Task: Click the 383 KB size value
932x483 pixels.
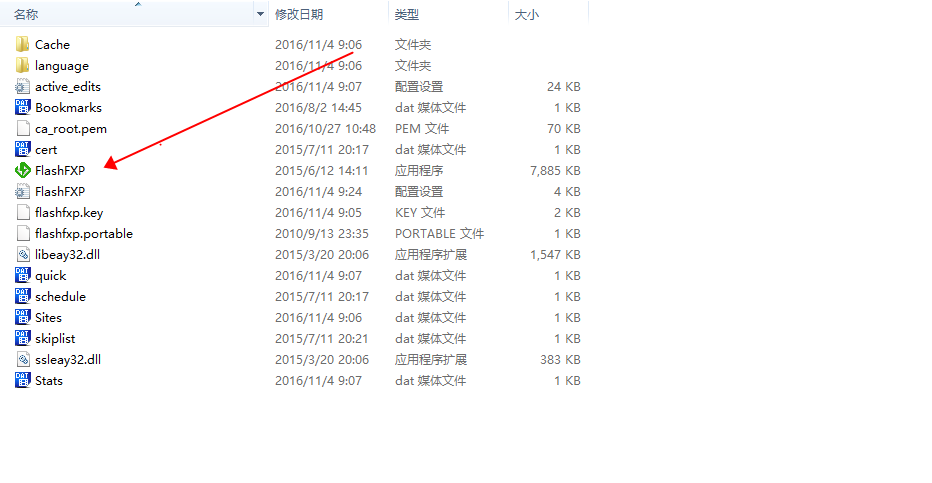Action: point(561,359)
